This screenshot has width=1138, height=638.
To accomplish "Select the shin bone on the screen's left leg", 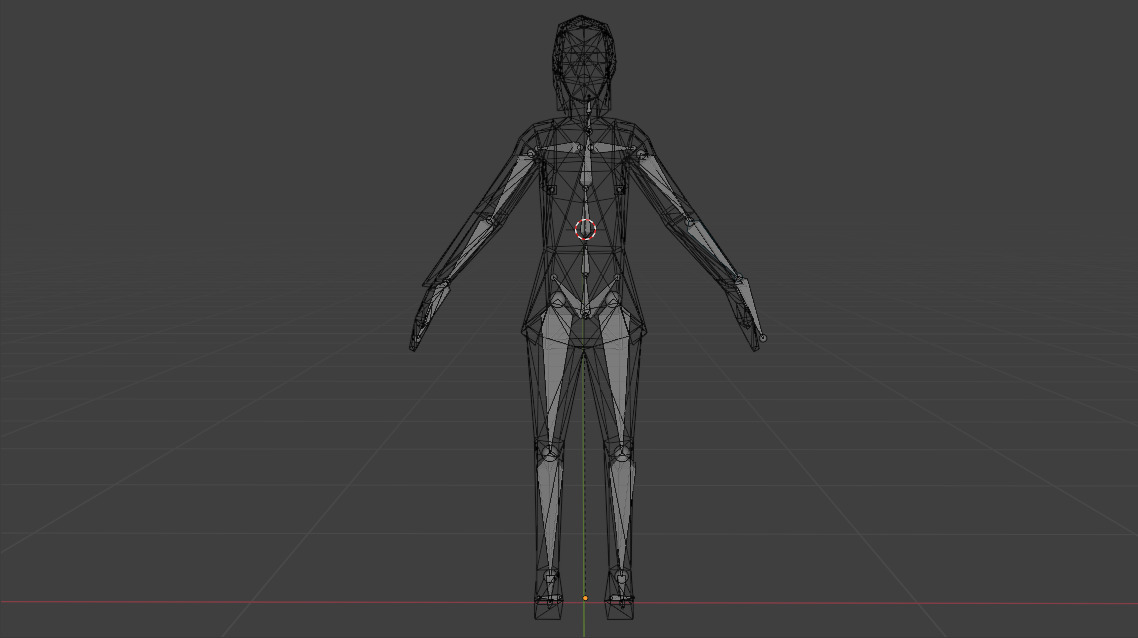I will (551, 513).
